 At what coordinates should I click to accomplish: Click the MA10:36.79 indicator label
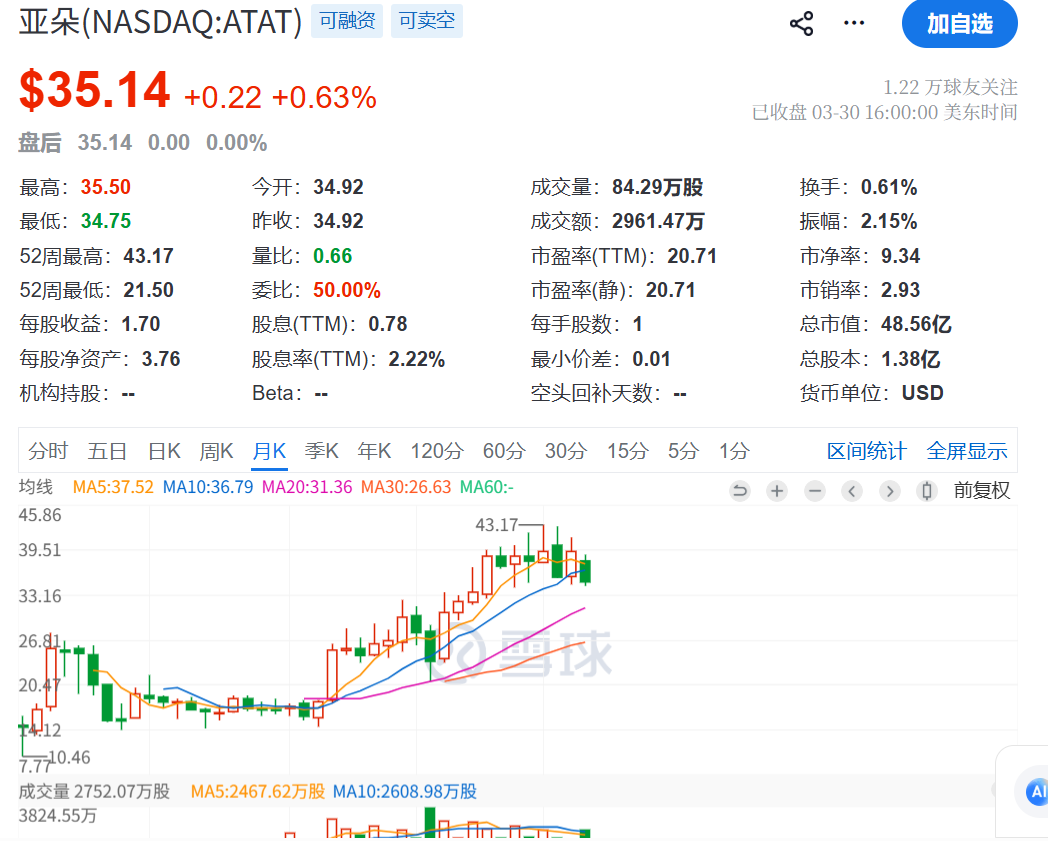208,487
